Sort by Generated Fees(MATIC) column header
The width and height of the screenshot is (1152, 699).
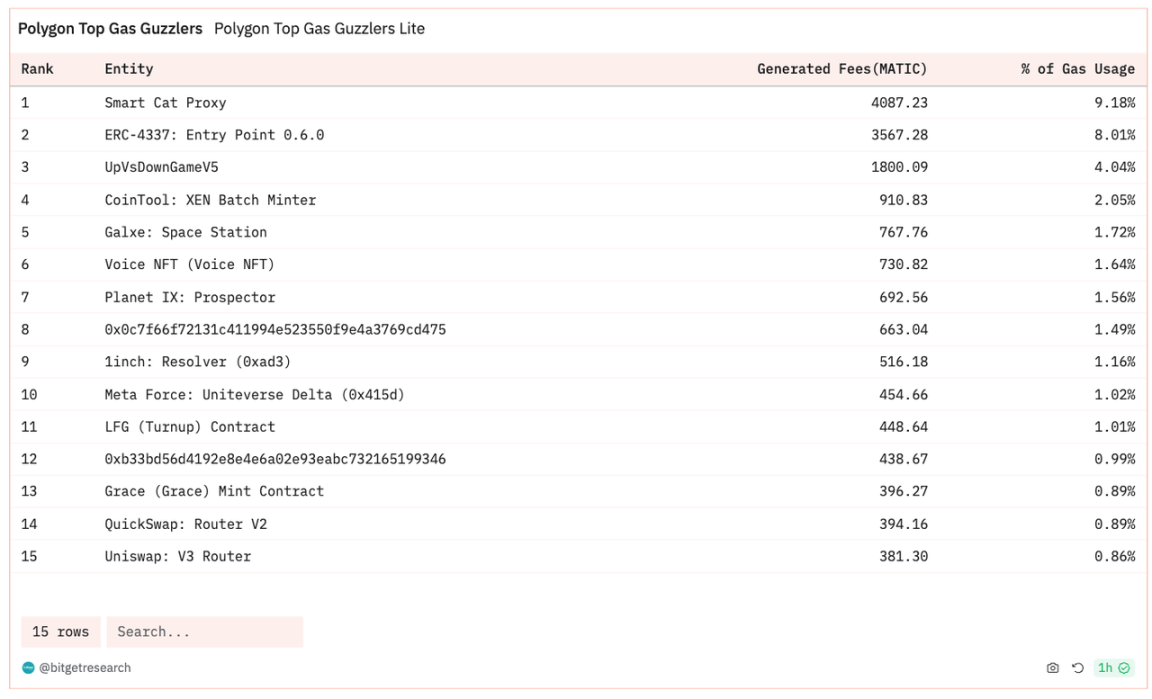(842, 69)
